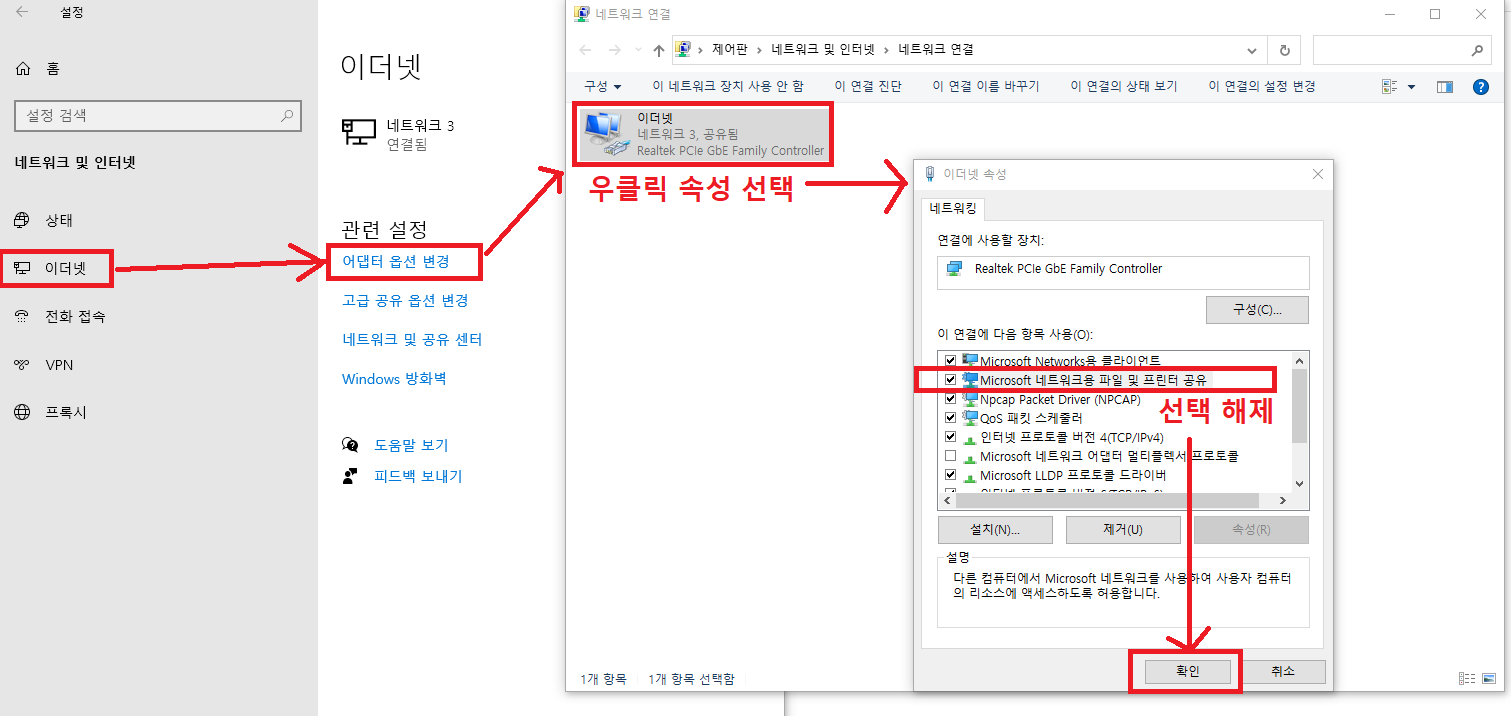The image size is (1511, 716).
Task: Toggle Npcap Packet Driver (NPCAP) checkbox
Action: (x=950, y=399)
